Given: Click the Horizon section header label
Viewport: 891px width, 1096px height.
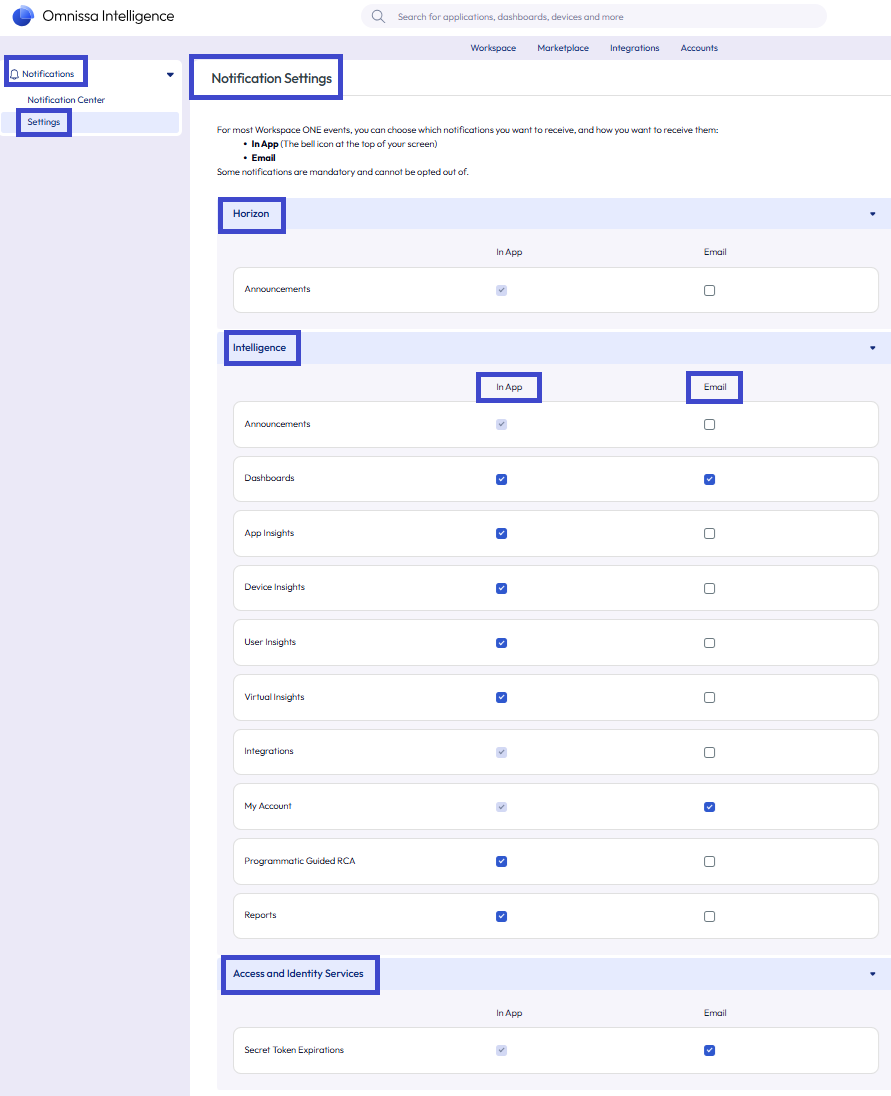Looking at the screenshot, I should 251,214.
